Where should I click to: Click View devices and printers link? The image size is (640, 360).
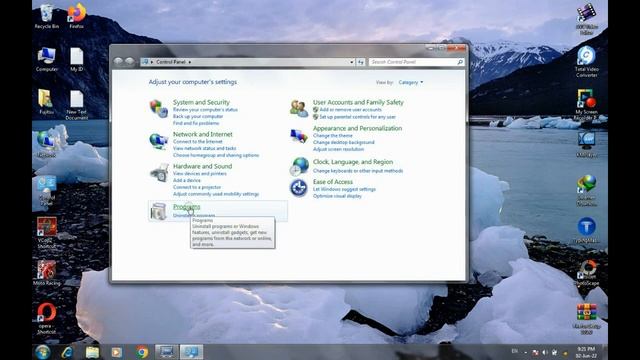pos(200,173)
